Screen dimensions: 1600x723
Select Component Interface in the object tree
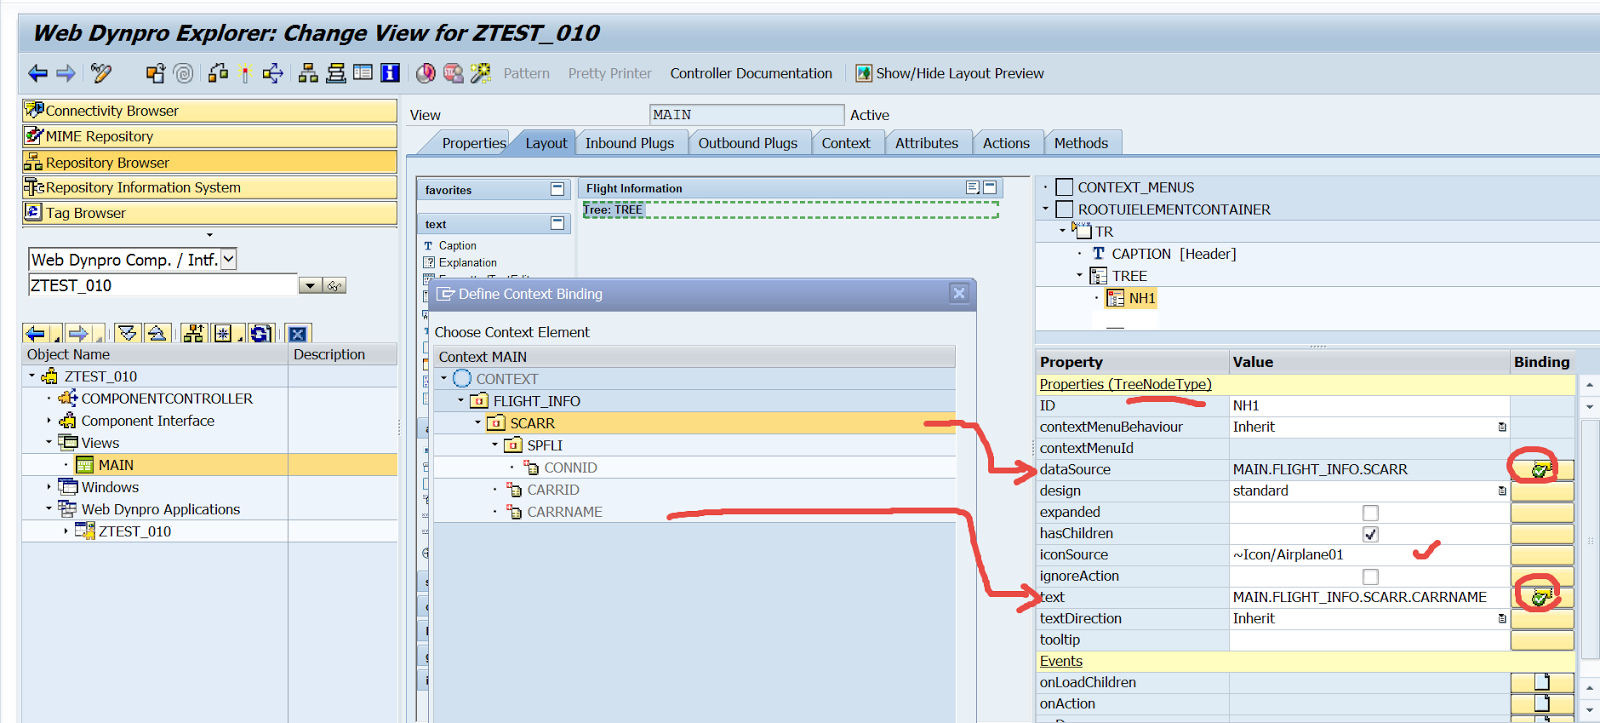(x=148, y=421)
